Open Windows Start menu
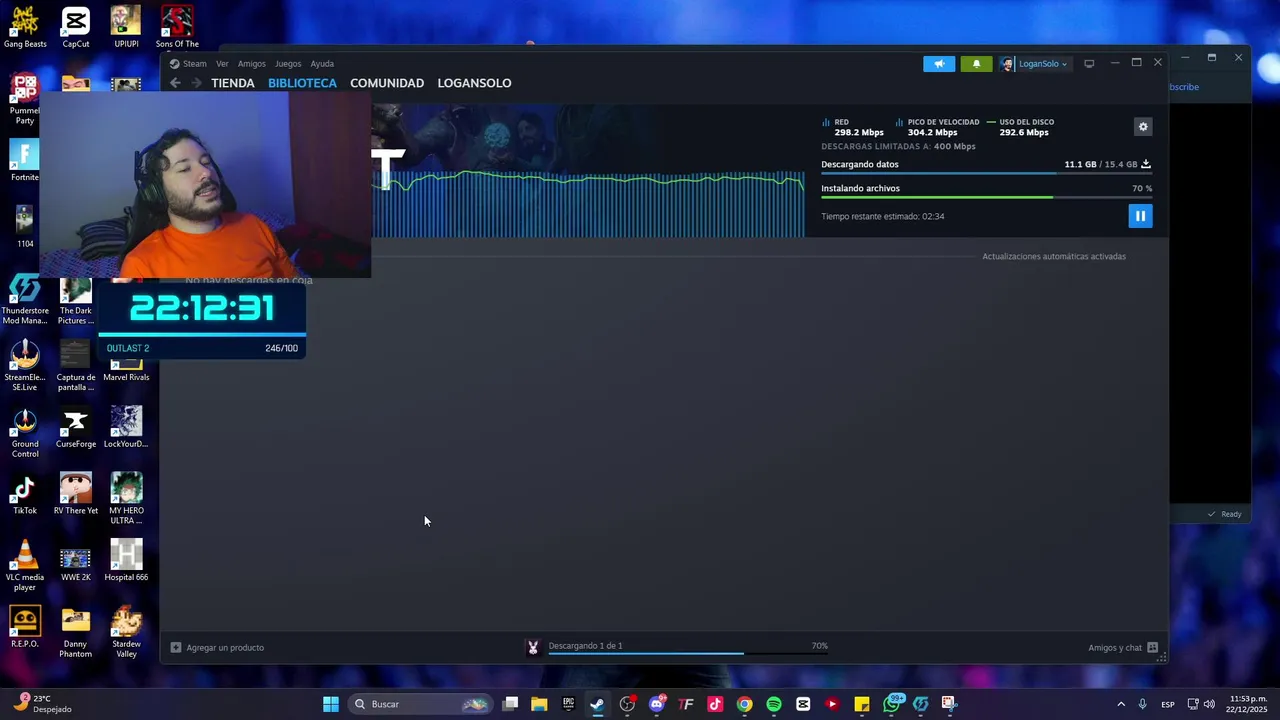This screenshot has width=1280, height=720. pos(331,704)
